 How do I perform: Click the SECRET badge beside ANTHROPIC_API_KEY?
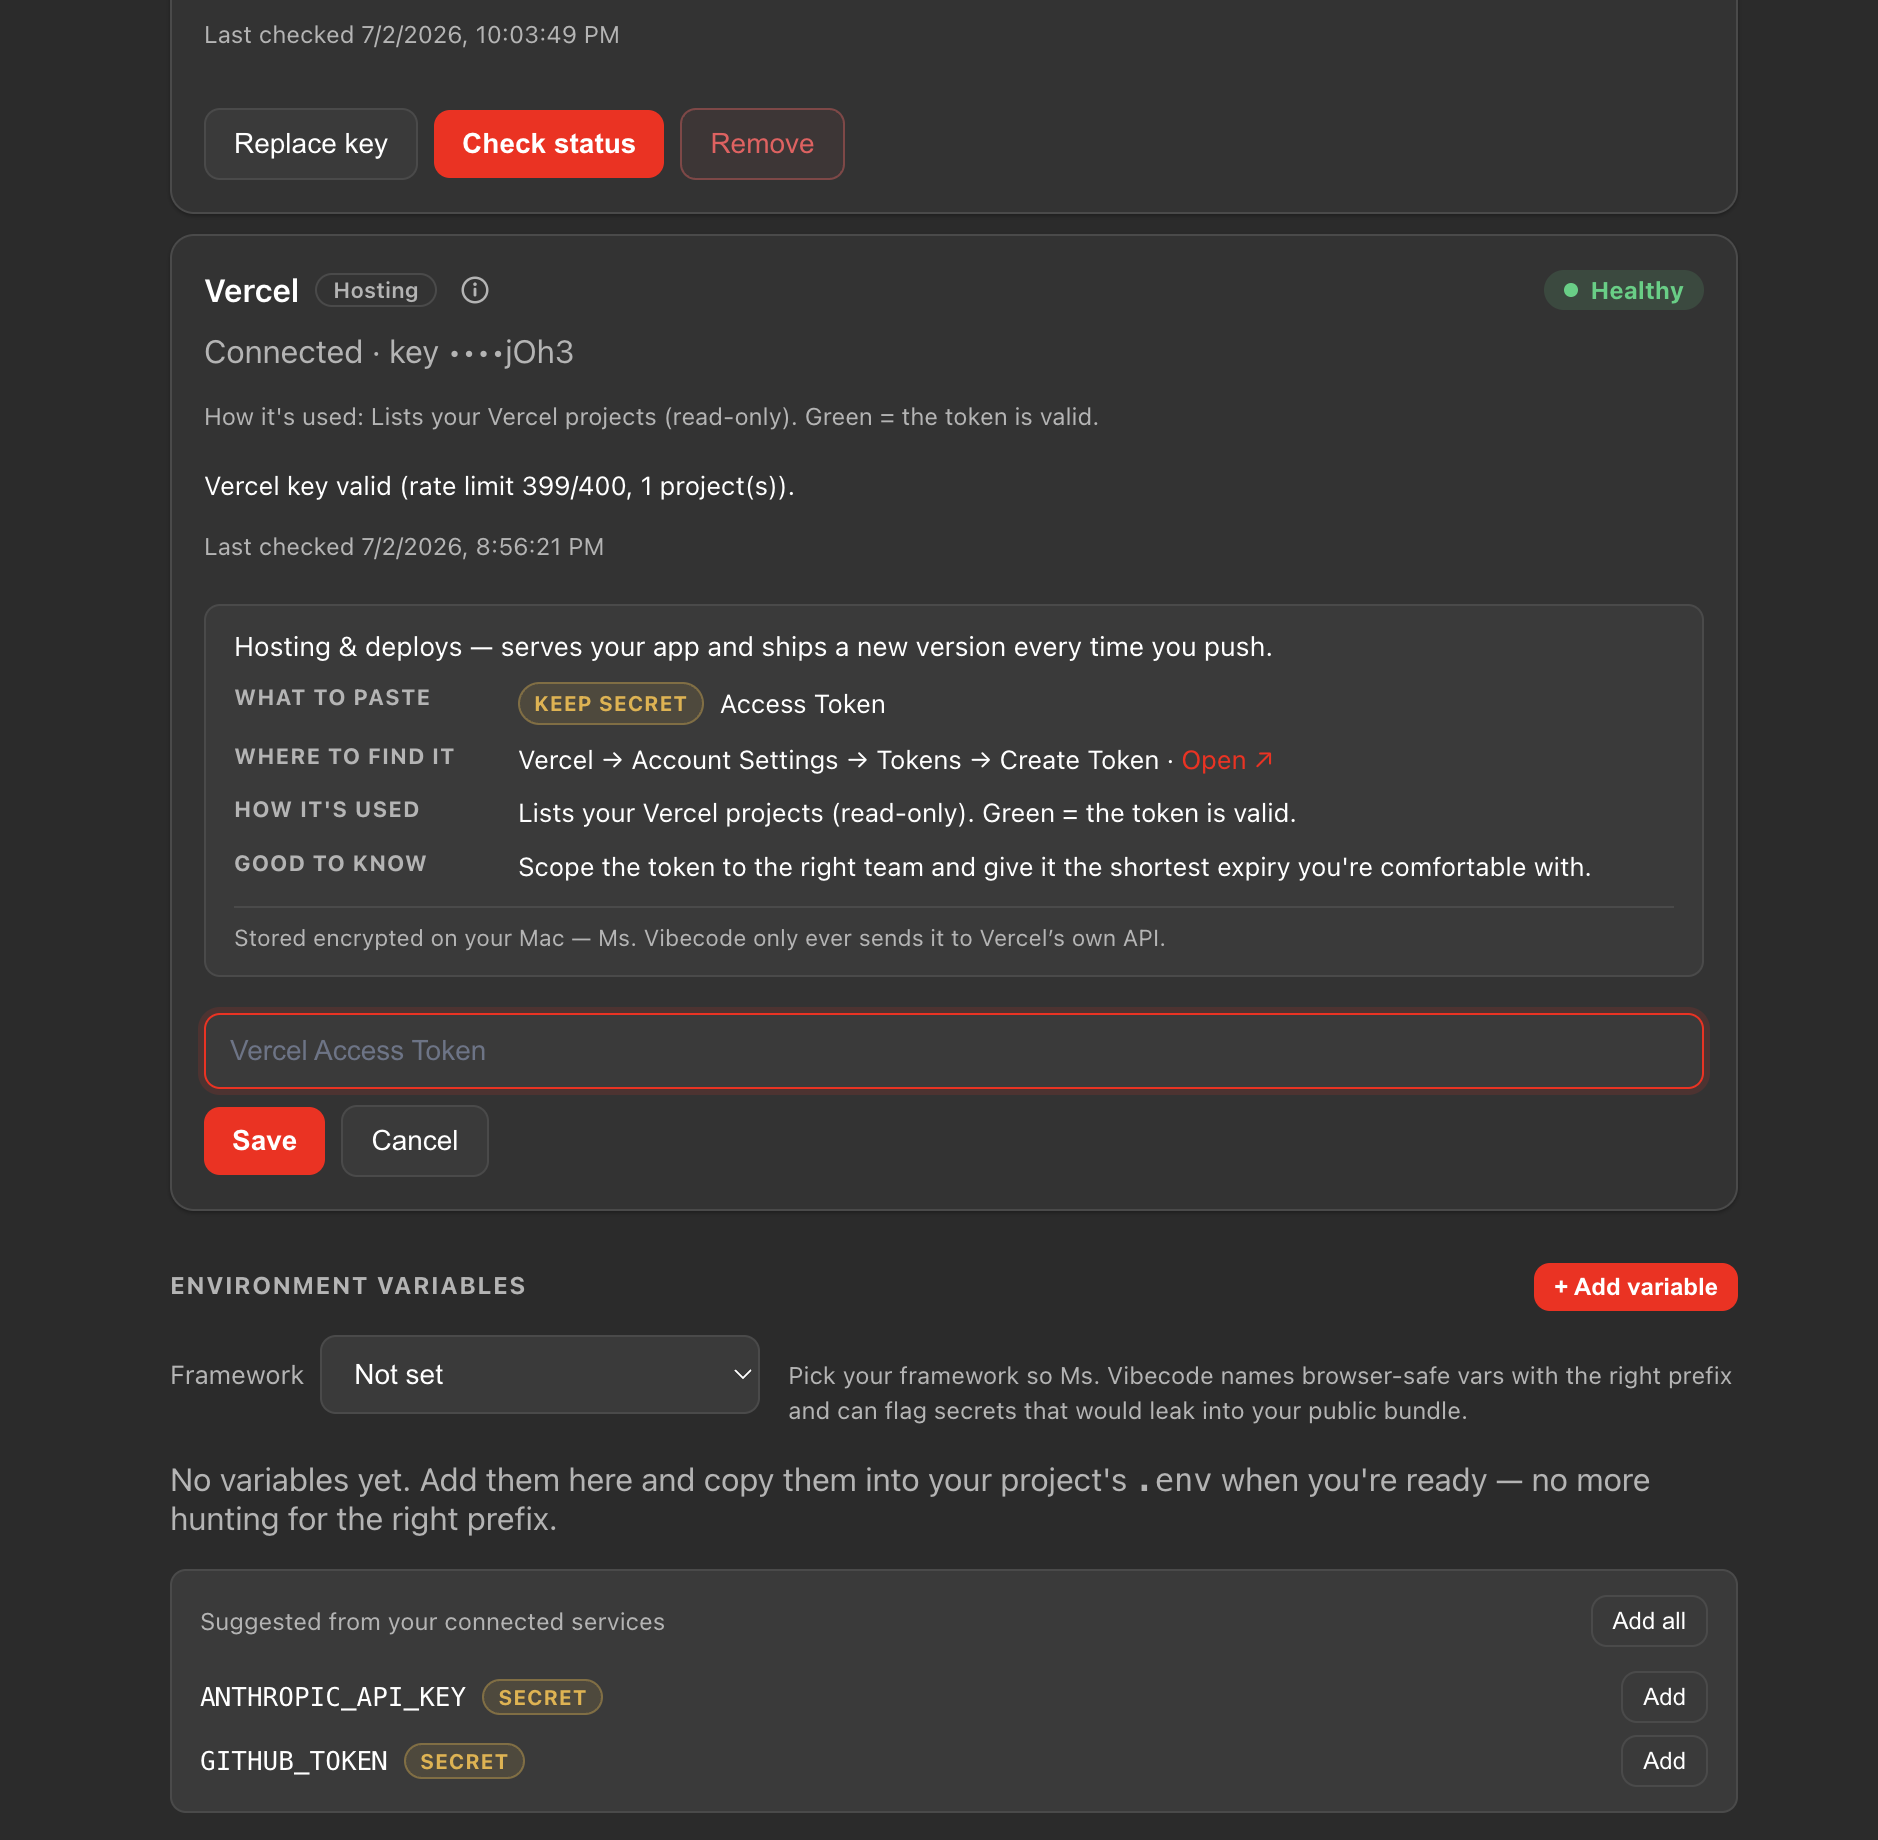(x=542, y=1698)
